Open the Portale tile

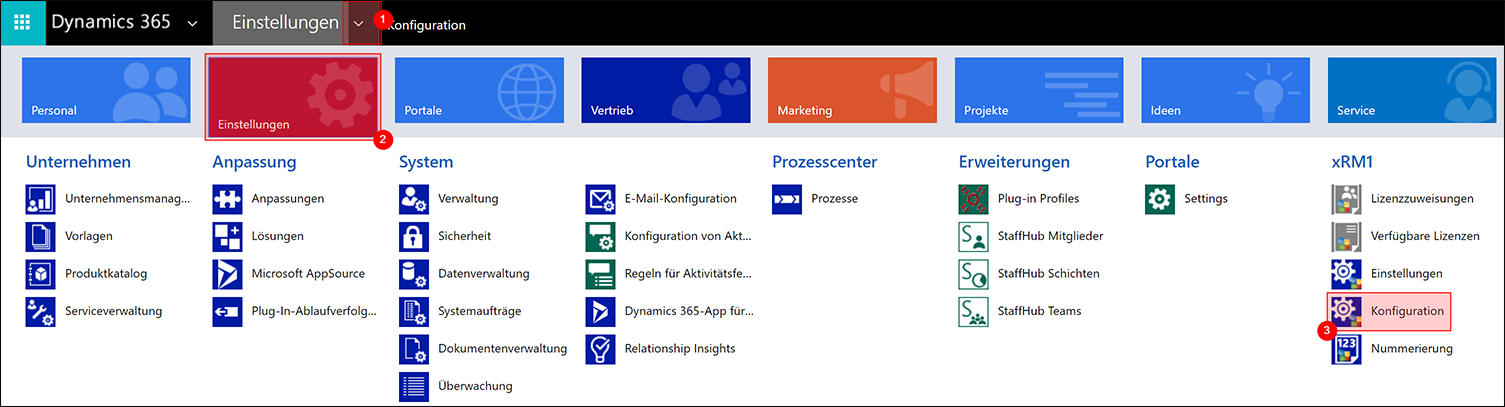(480, 90)
